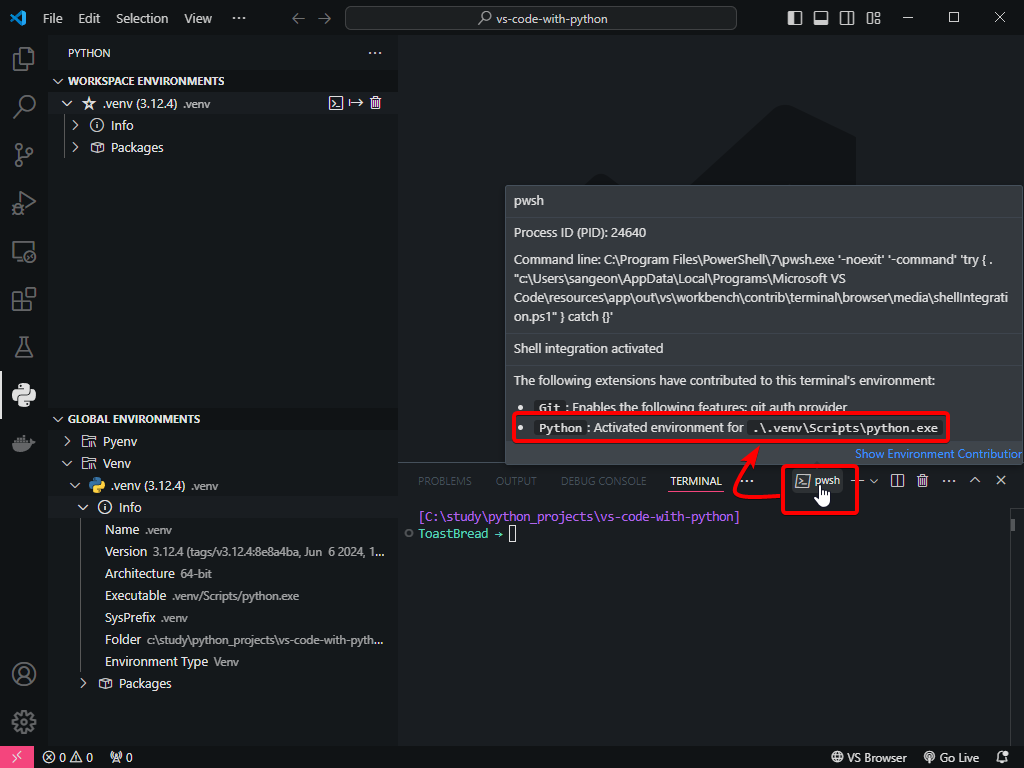The height and width of the screenshot is (768, 1024).
Task: Open the Docker view in activity bar
Action: coord(24,443)
